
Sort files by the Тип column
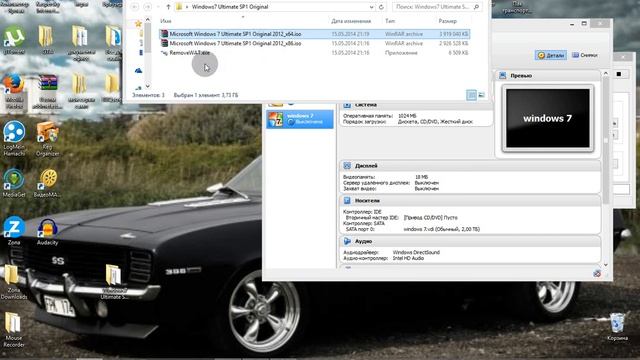coord(390,21)
